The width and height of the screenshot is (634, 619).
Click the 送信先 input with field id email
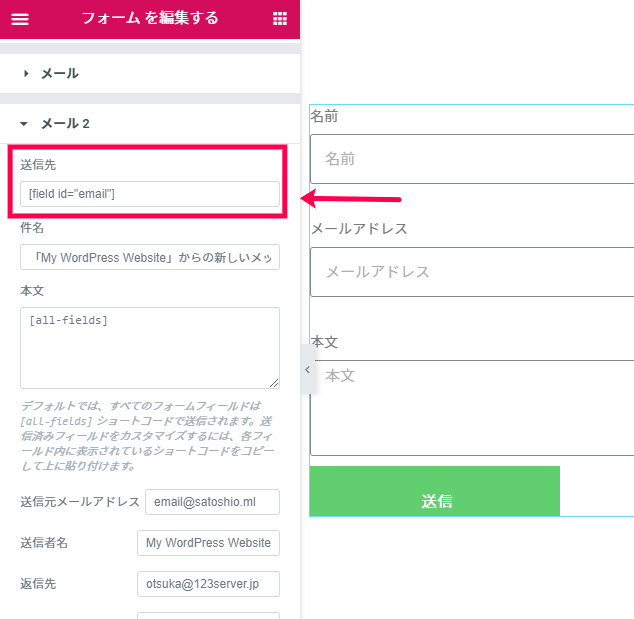[150, 194]
